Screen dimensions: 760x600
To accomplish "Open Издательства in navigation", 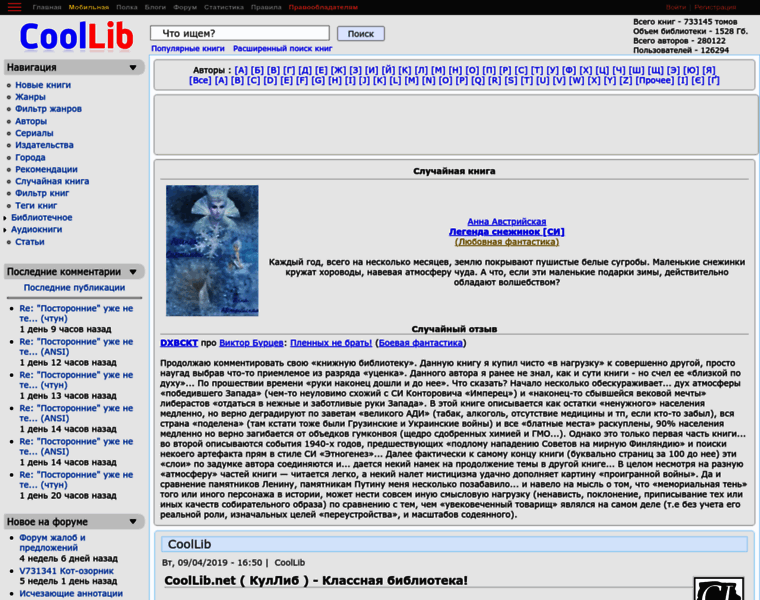I will point(44,145).
